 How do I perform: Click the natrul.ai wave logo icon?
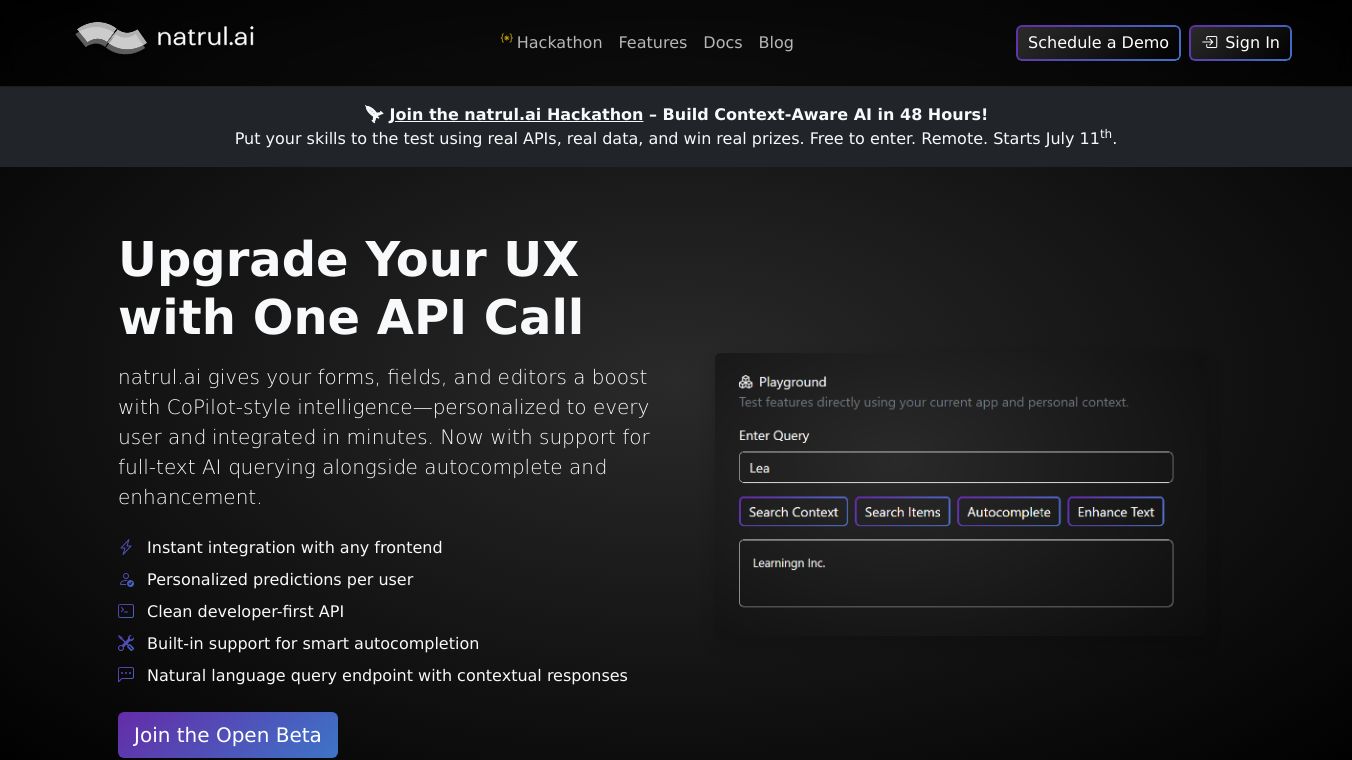click(x=111, y=38)
